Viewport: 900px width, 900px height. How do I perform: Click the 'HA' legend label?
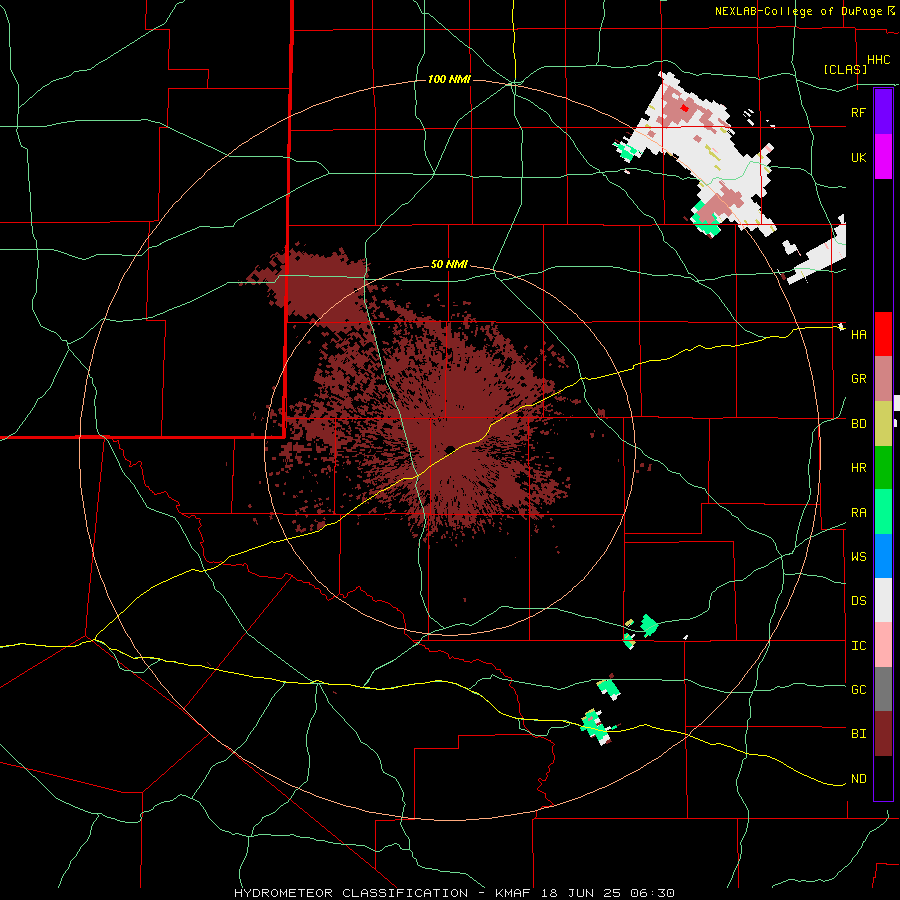point(858,334)
